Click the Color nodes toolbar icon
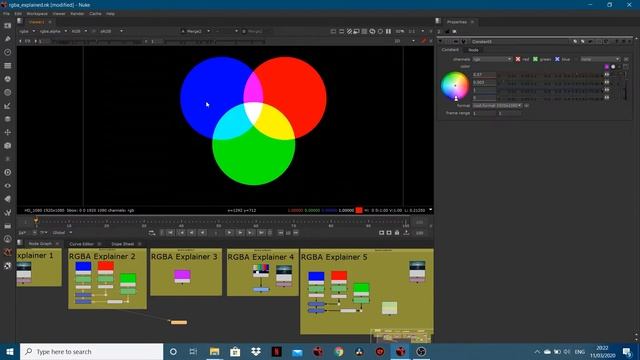Viewport: 640px width, 360px height. (x=7, y=79)
